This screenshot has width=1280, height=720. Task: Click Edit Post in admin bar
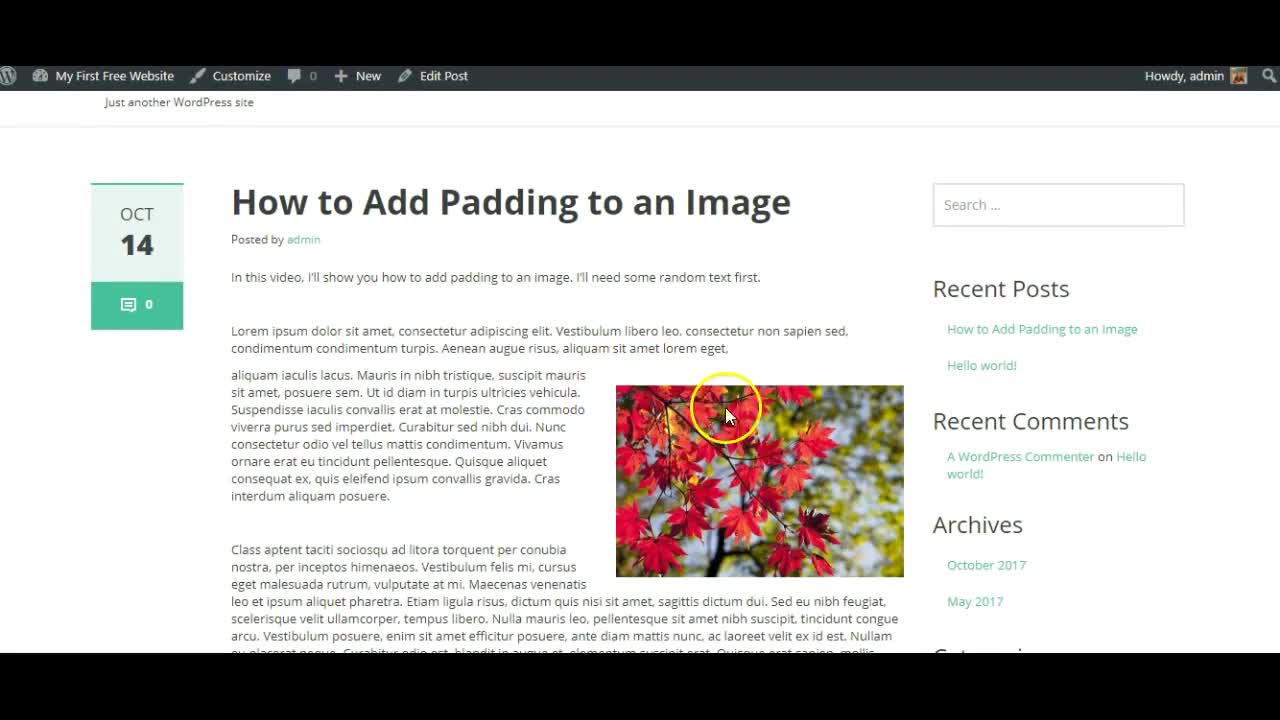(433, 76)
